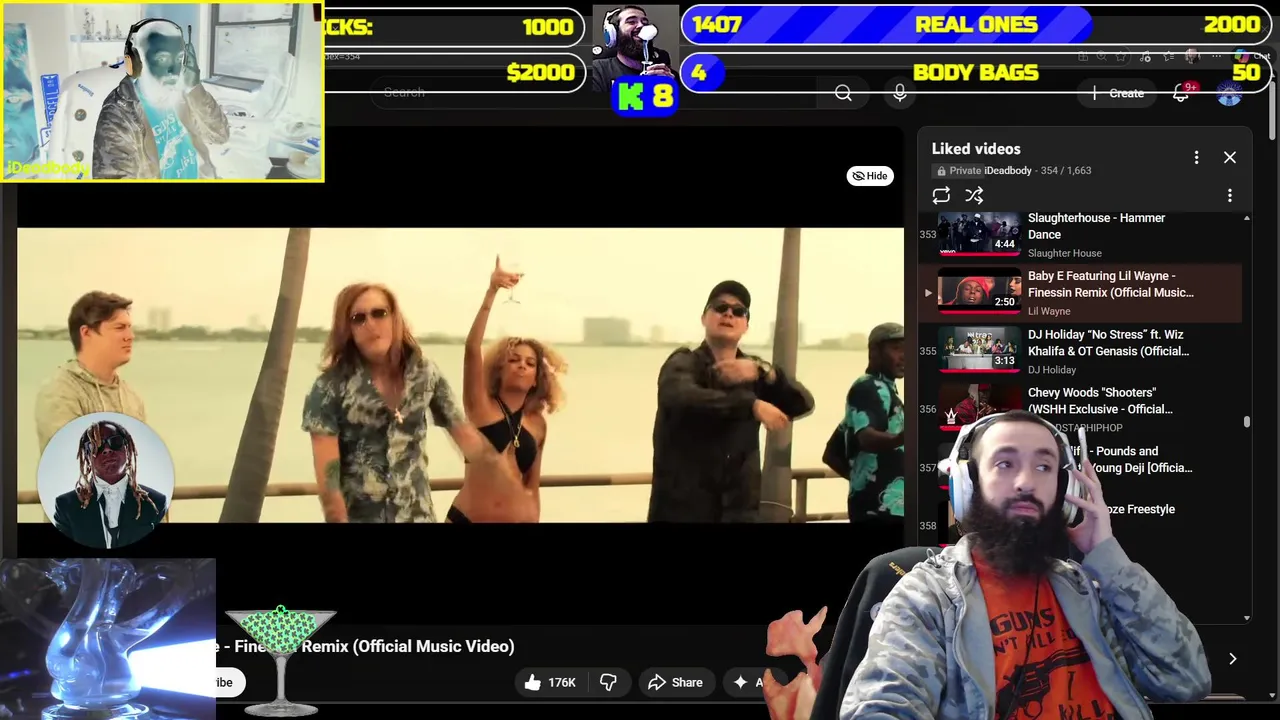Toggle playlist loop
This screenshot has height=720, width=1280.
point(941,196)
